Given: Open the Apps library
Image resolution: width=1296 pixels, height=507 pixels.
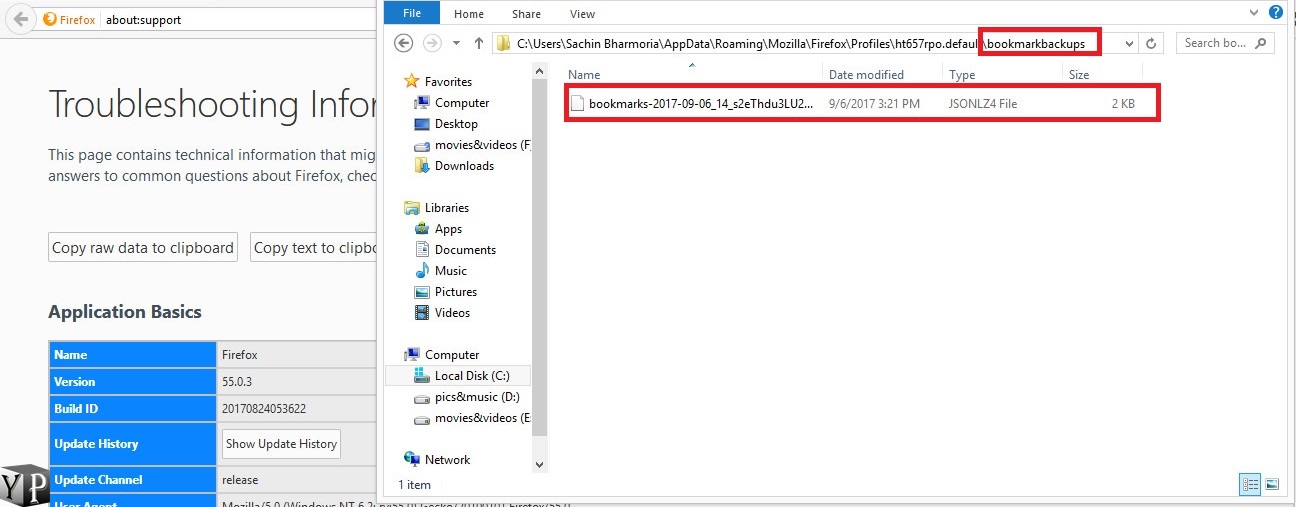Looking at the screenshot, I should tap(448, 229).
